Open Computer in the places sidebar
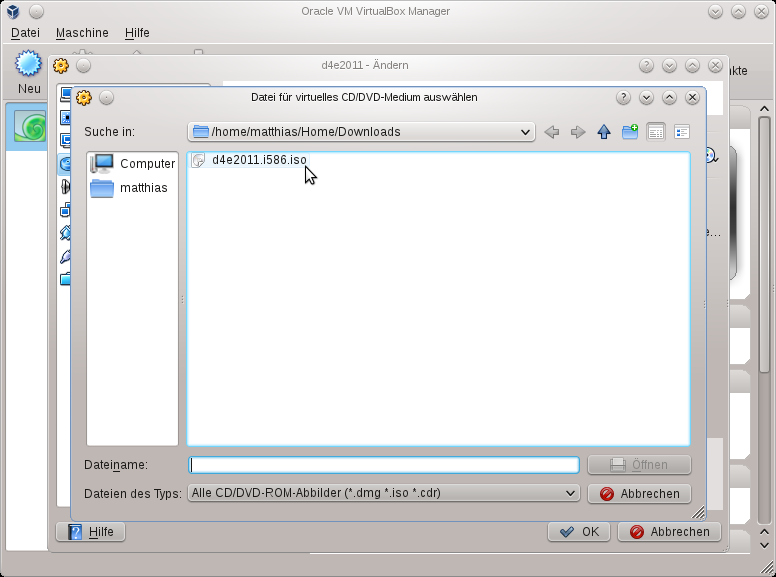Viewport: 776px width, 577px height. pos(133,163)
